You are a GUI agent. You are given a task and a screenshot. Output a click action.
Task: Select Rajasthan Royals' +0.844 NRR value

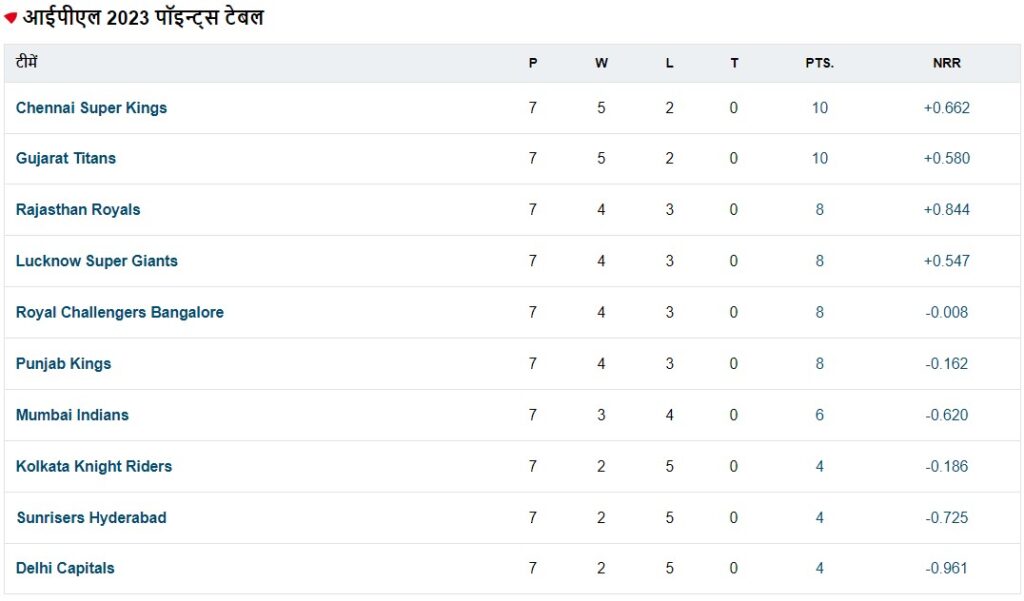[x=946, y=210]
